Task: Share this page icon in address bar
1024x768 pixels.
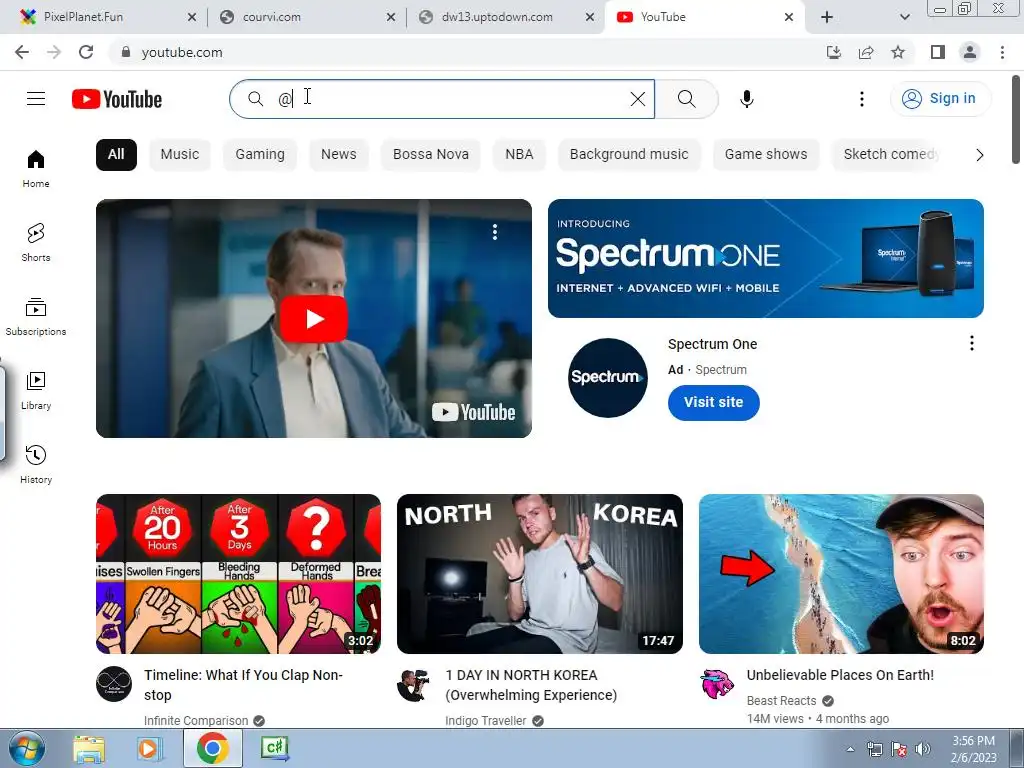Action: [866, 52]
